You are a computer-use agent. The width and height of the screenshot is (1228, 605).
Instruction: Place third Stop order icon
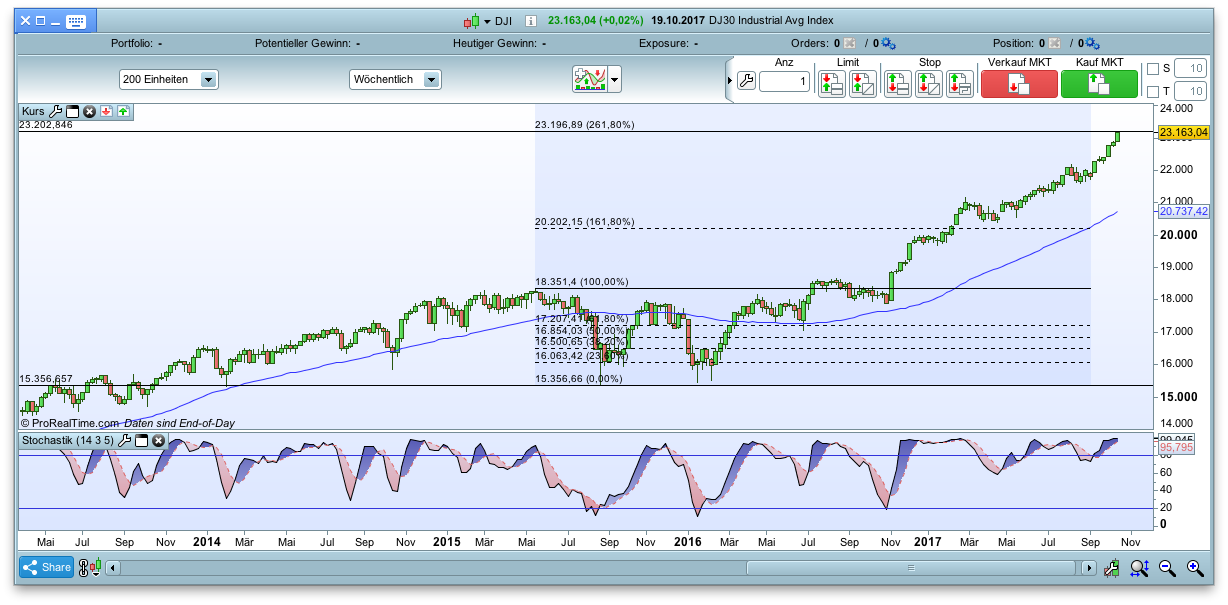point(959,83)
